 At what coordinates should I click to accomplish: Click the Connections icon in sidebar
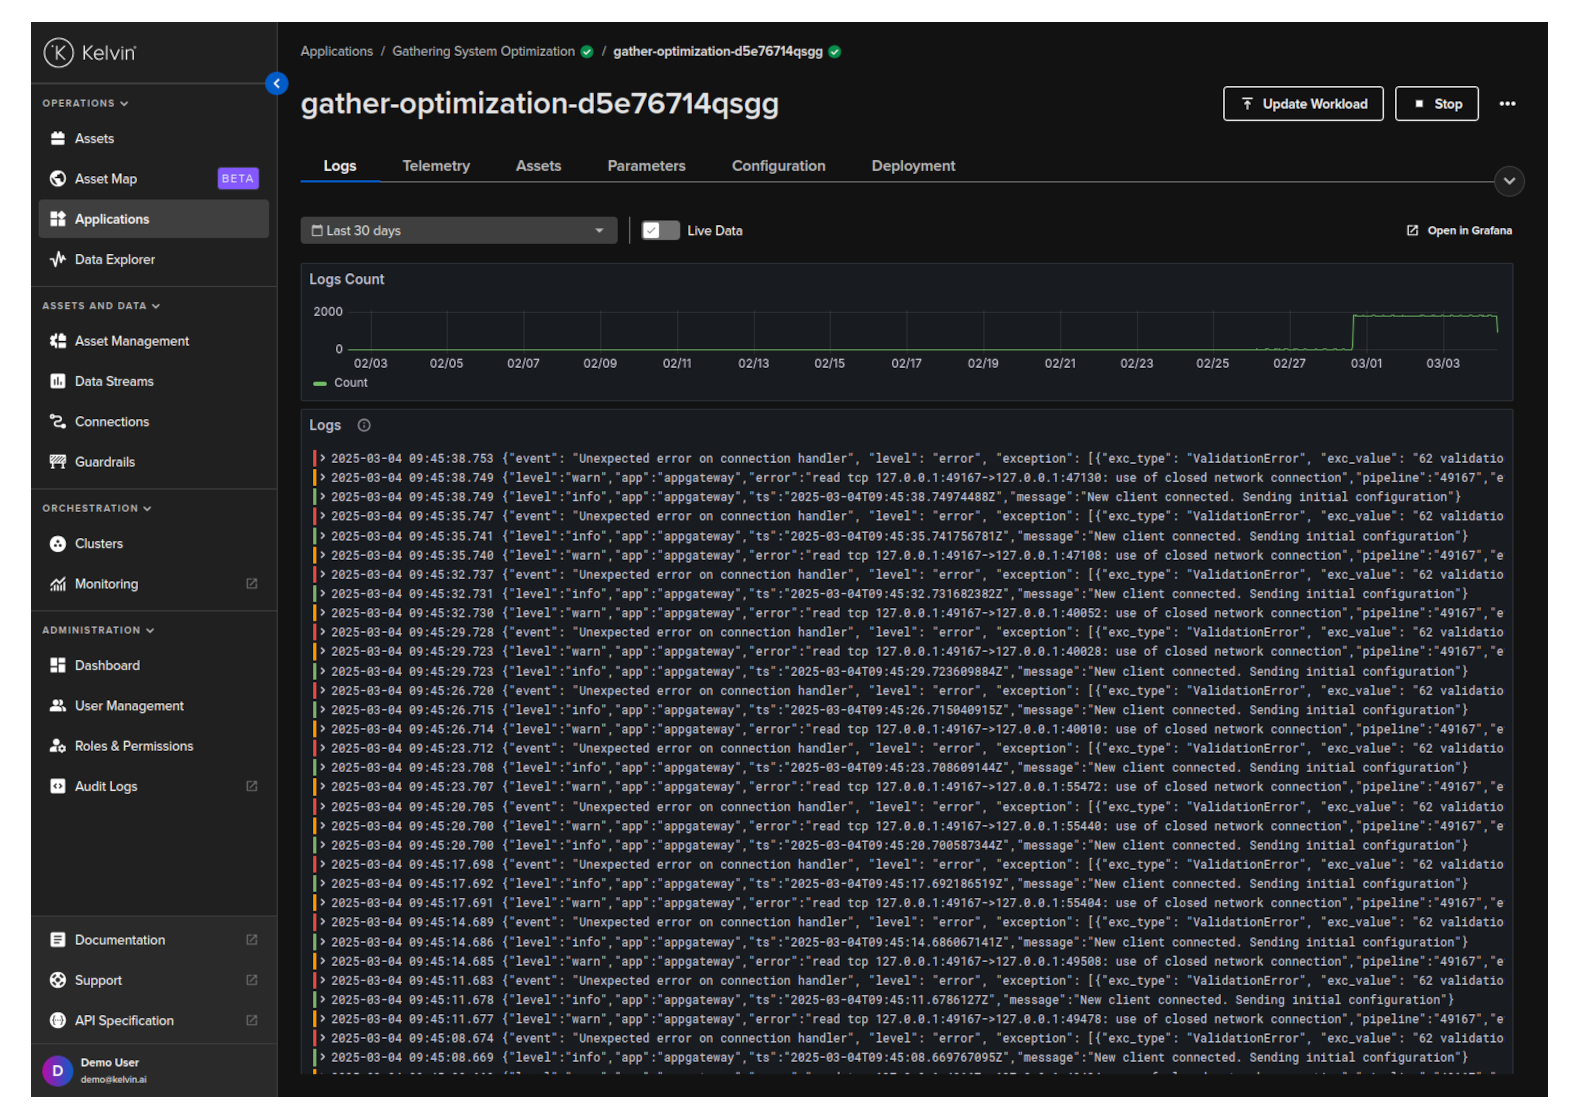[x=58, y=422]
